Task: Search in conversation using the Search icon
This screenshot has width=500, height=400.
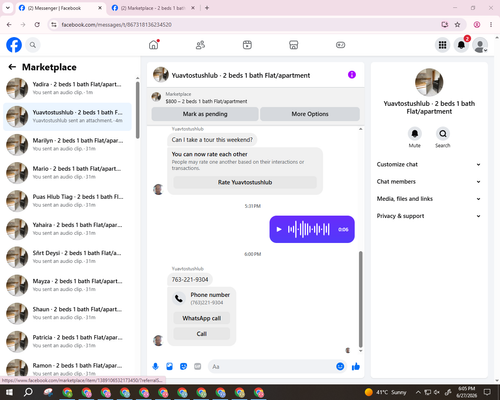Action: point(443,134)
